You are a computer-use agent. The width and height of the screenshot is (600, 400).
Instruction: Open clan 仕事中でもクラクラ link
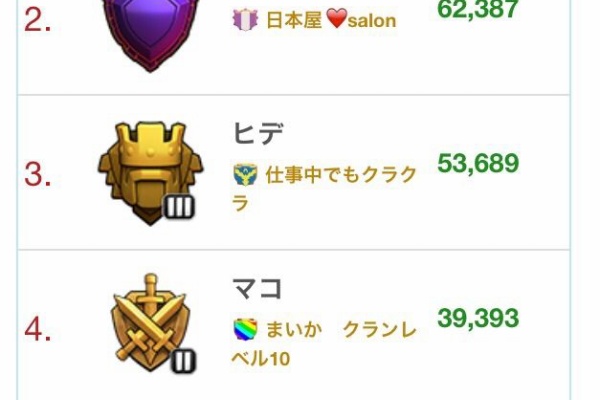[x=324, y=188]
